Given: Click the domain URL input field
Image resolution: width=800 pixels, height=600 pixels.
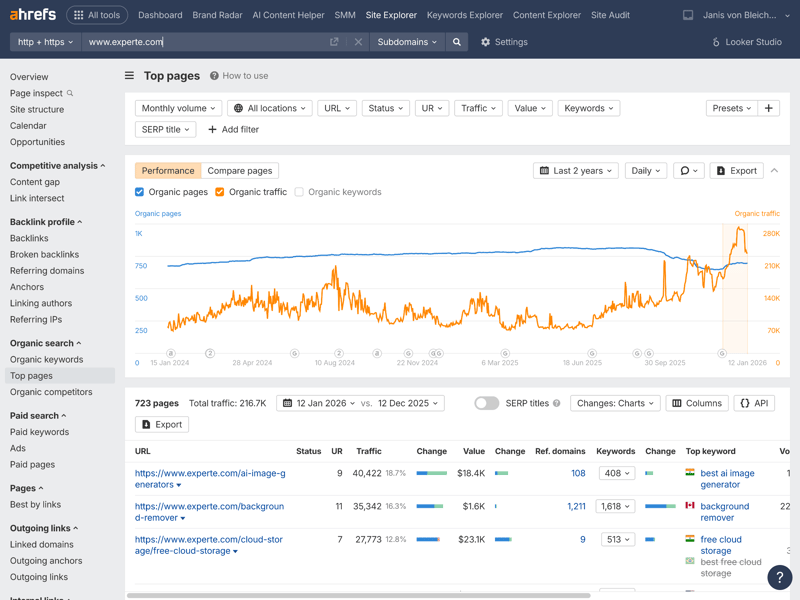Looking at the screenshot, I should pyautogui.click(x=200, y=42).
